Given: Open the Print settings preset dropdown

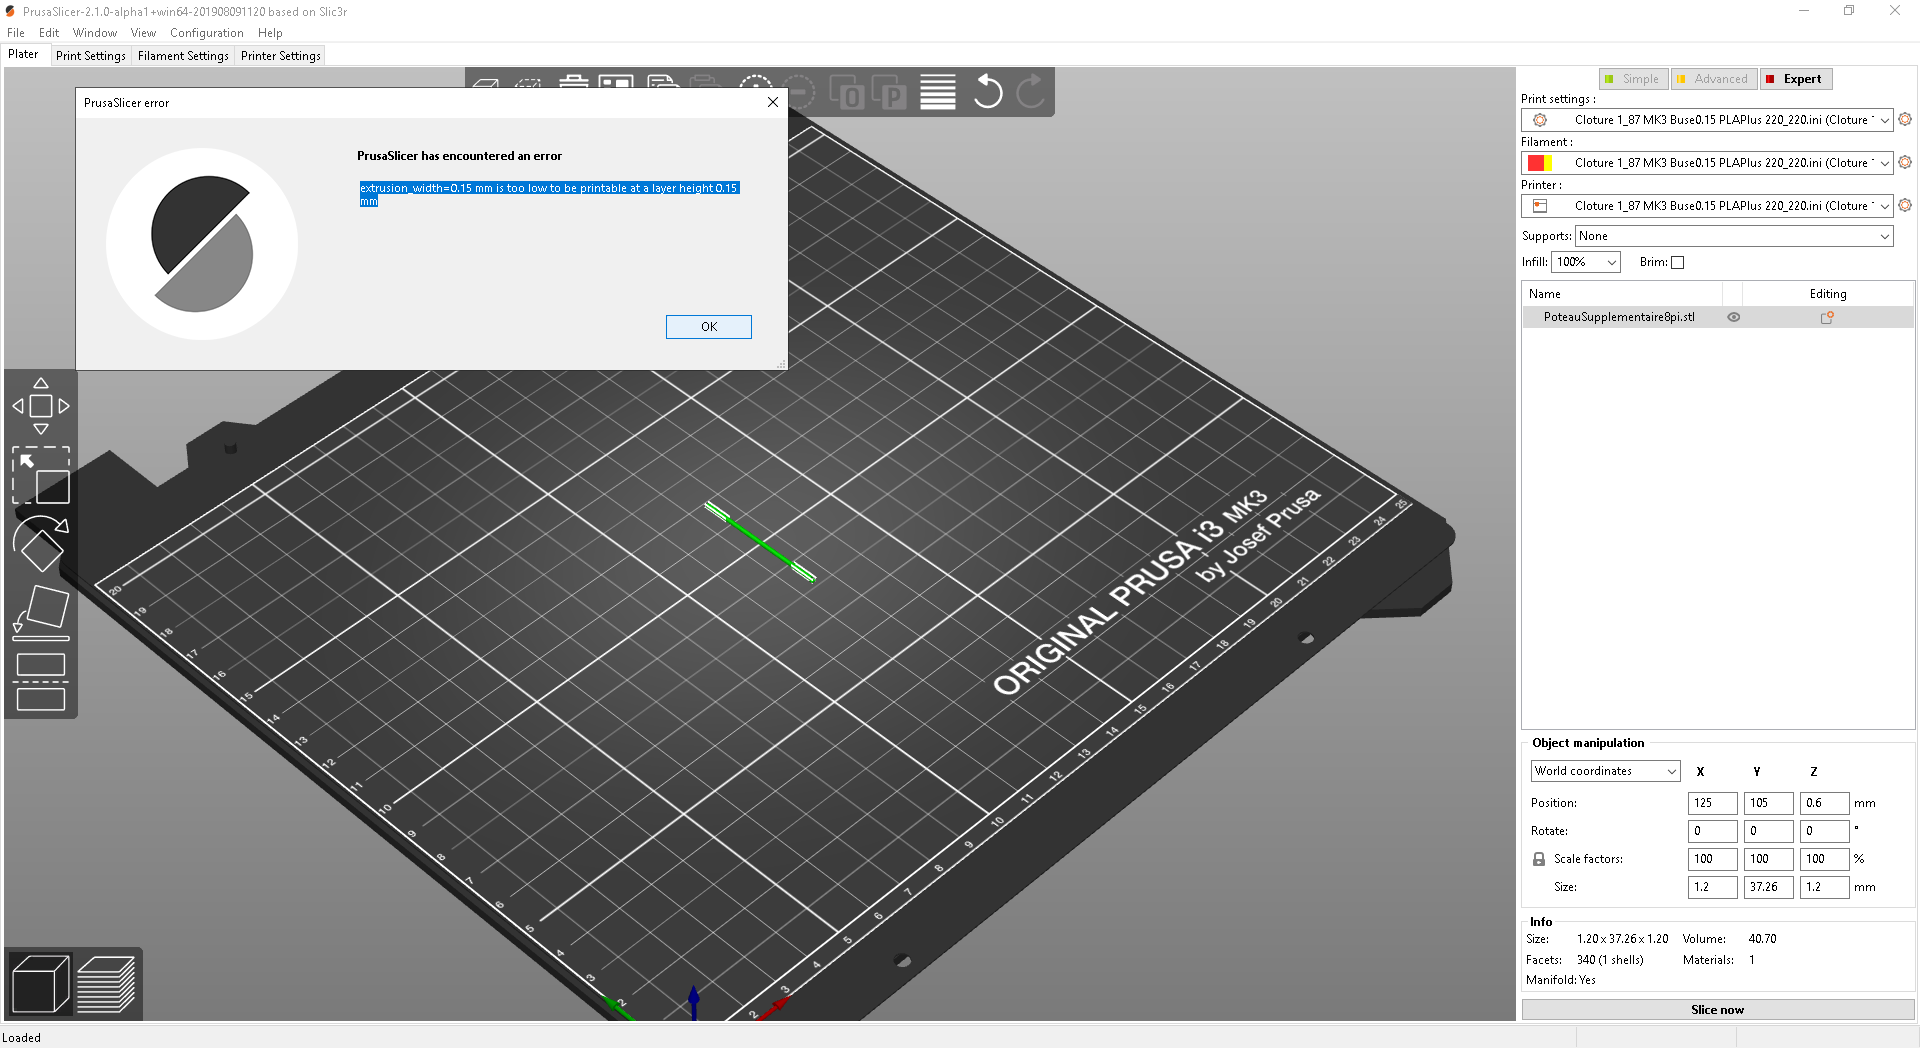Looking at the screenshot, I should click(x=1707, y=120).
